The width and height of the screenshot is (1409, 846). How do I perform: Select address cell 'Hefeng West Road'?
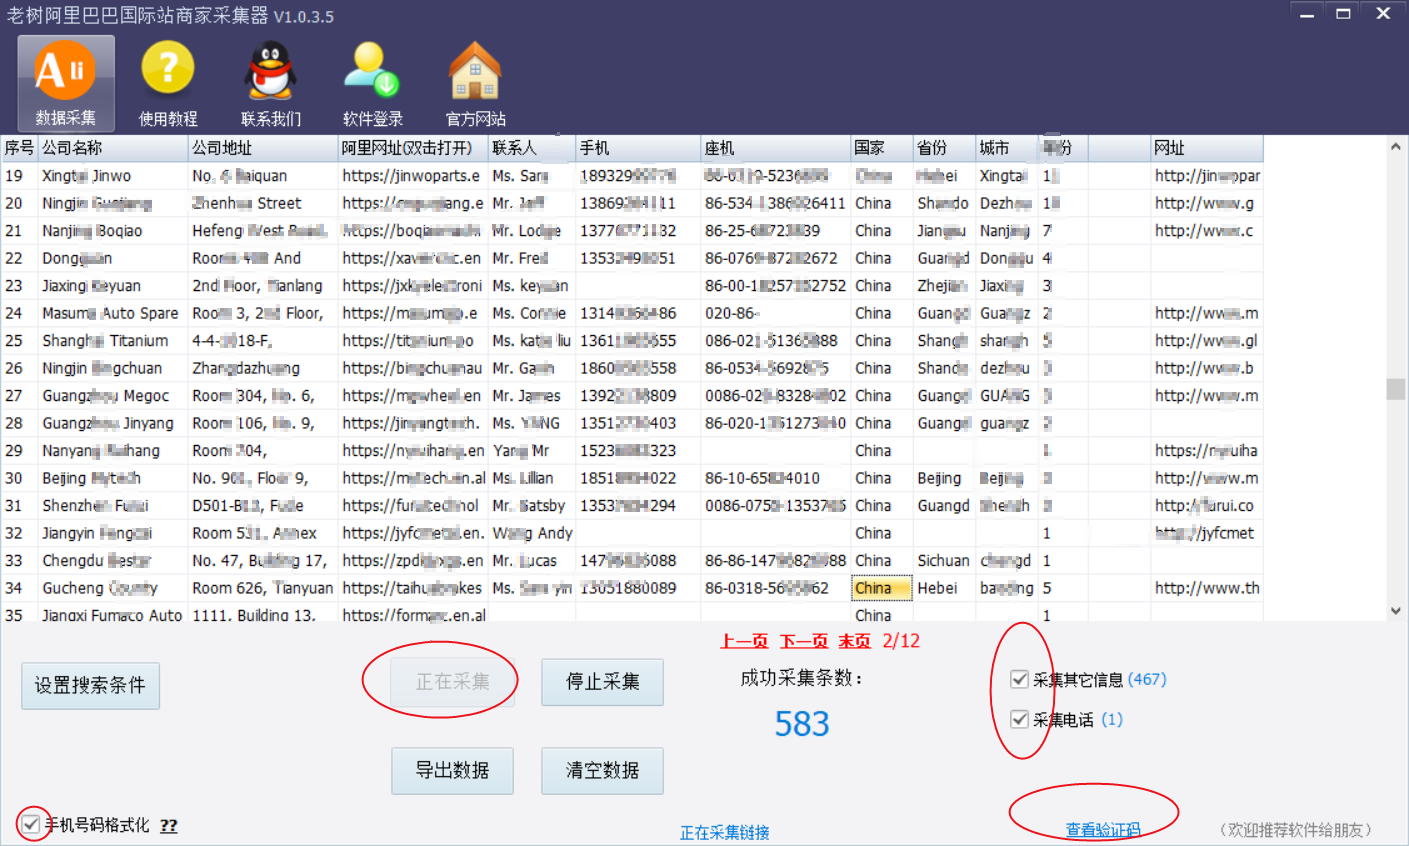263,231
